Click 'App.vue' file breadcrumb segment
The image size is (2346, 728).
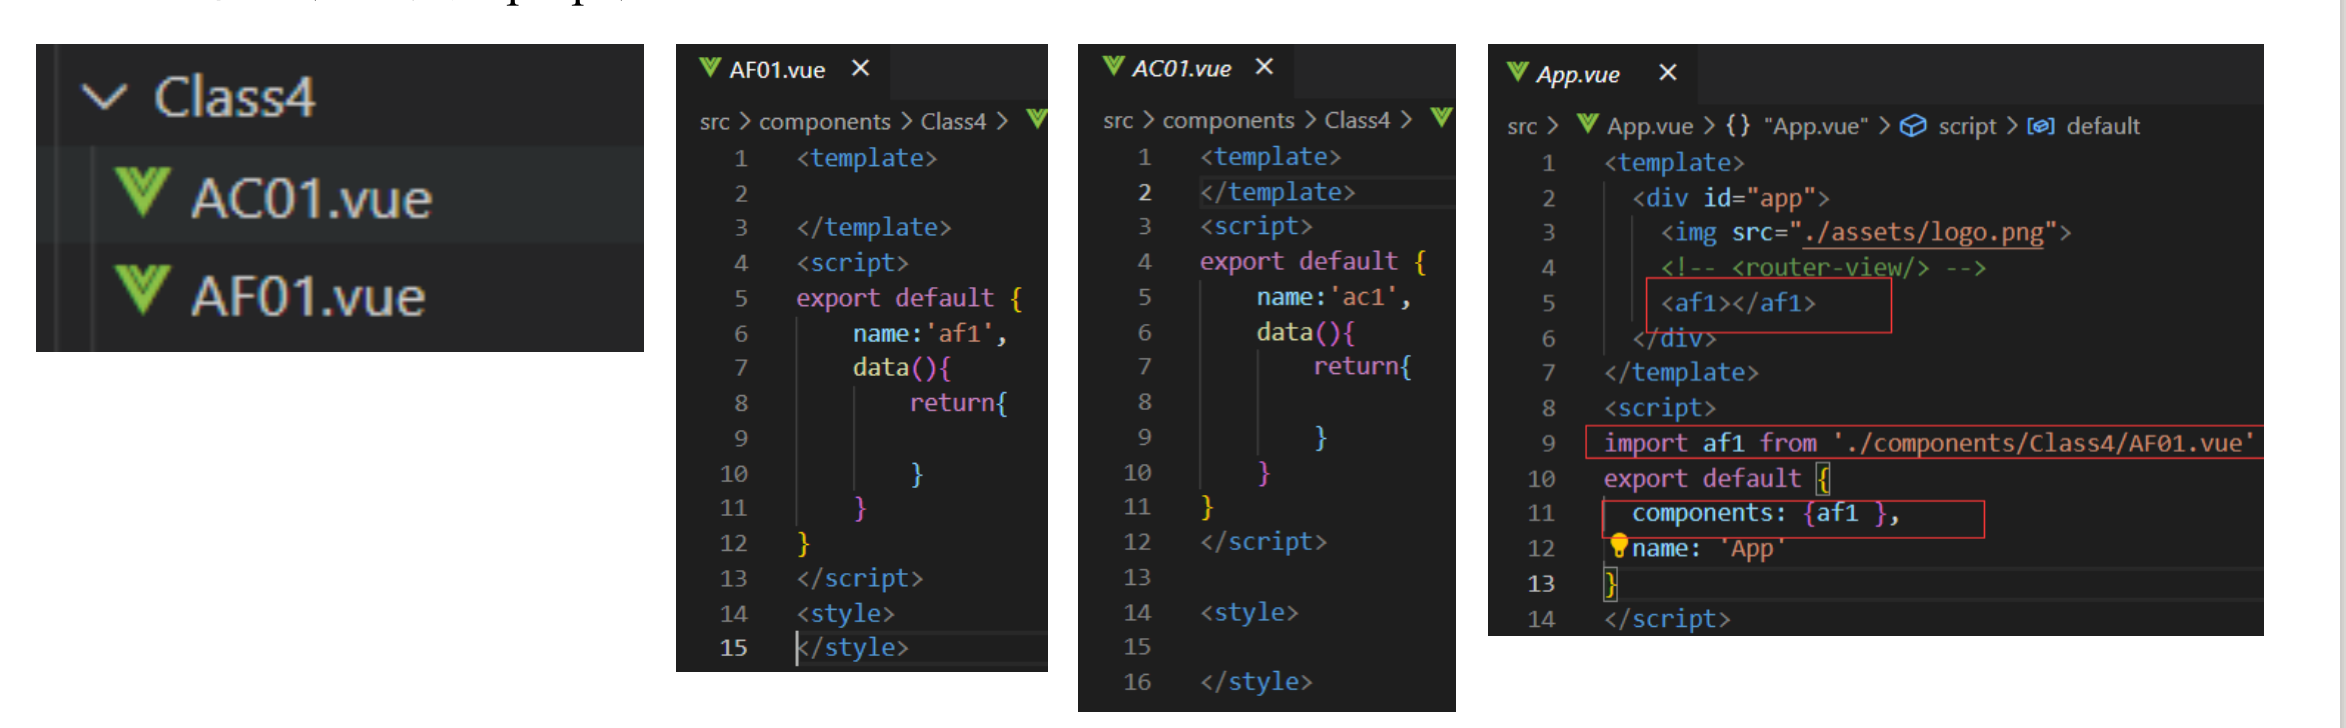click(x=1650, y=126)
